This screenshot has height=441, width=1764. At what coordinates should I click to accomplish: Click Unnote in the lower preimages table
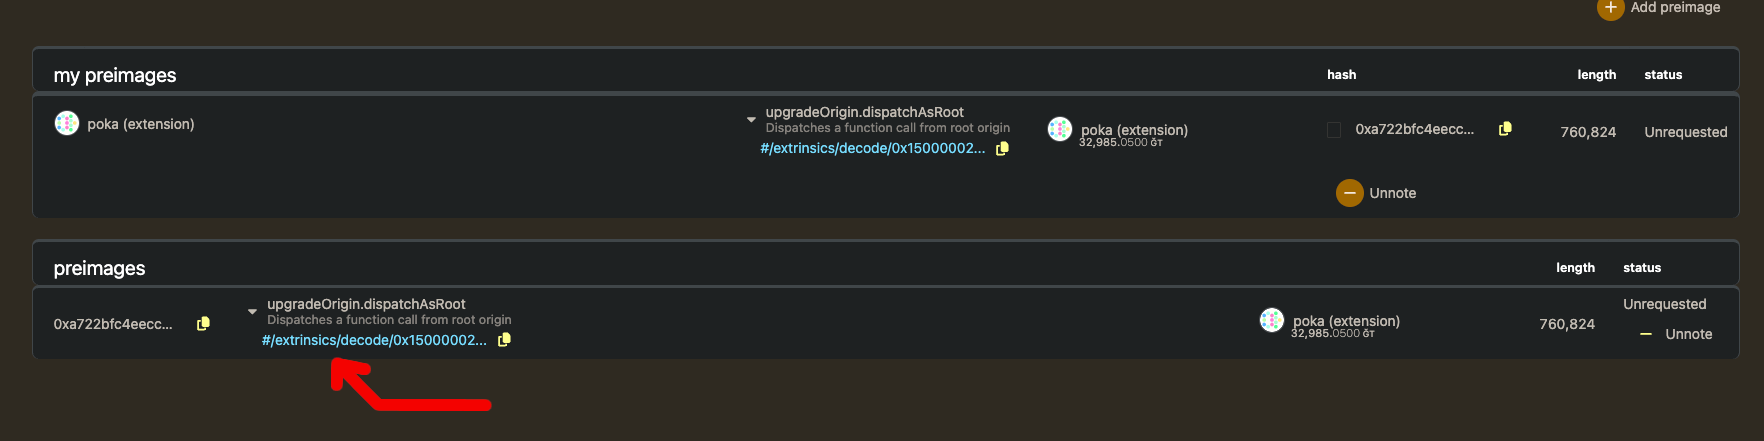[1677, 334]
